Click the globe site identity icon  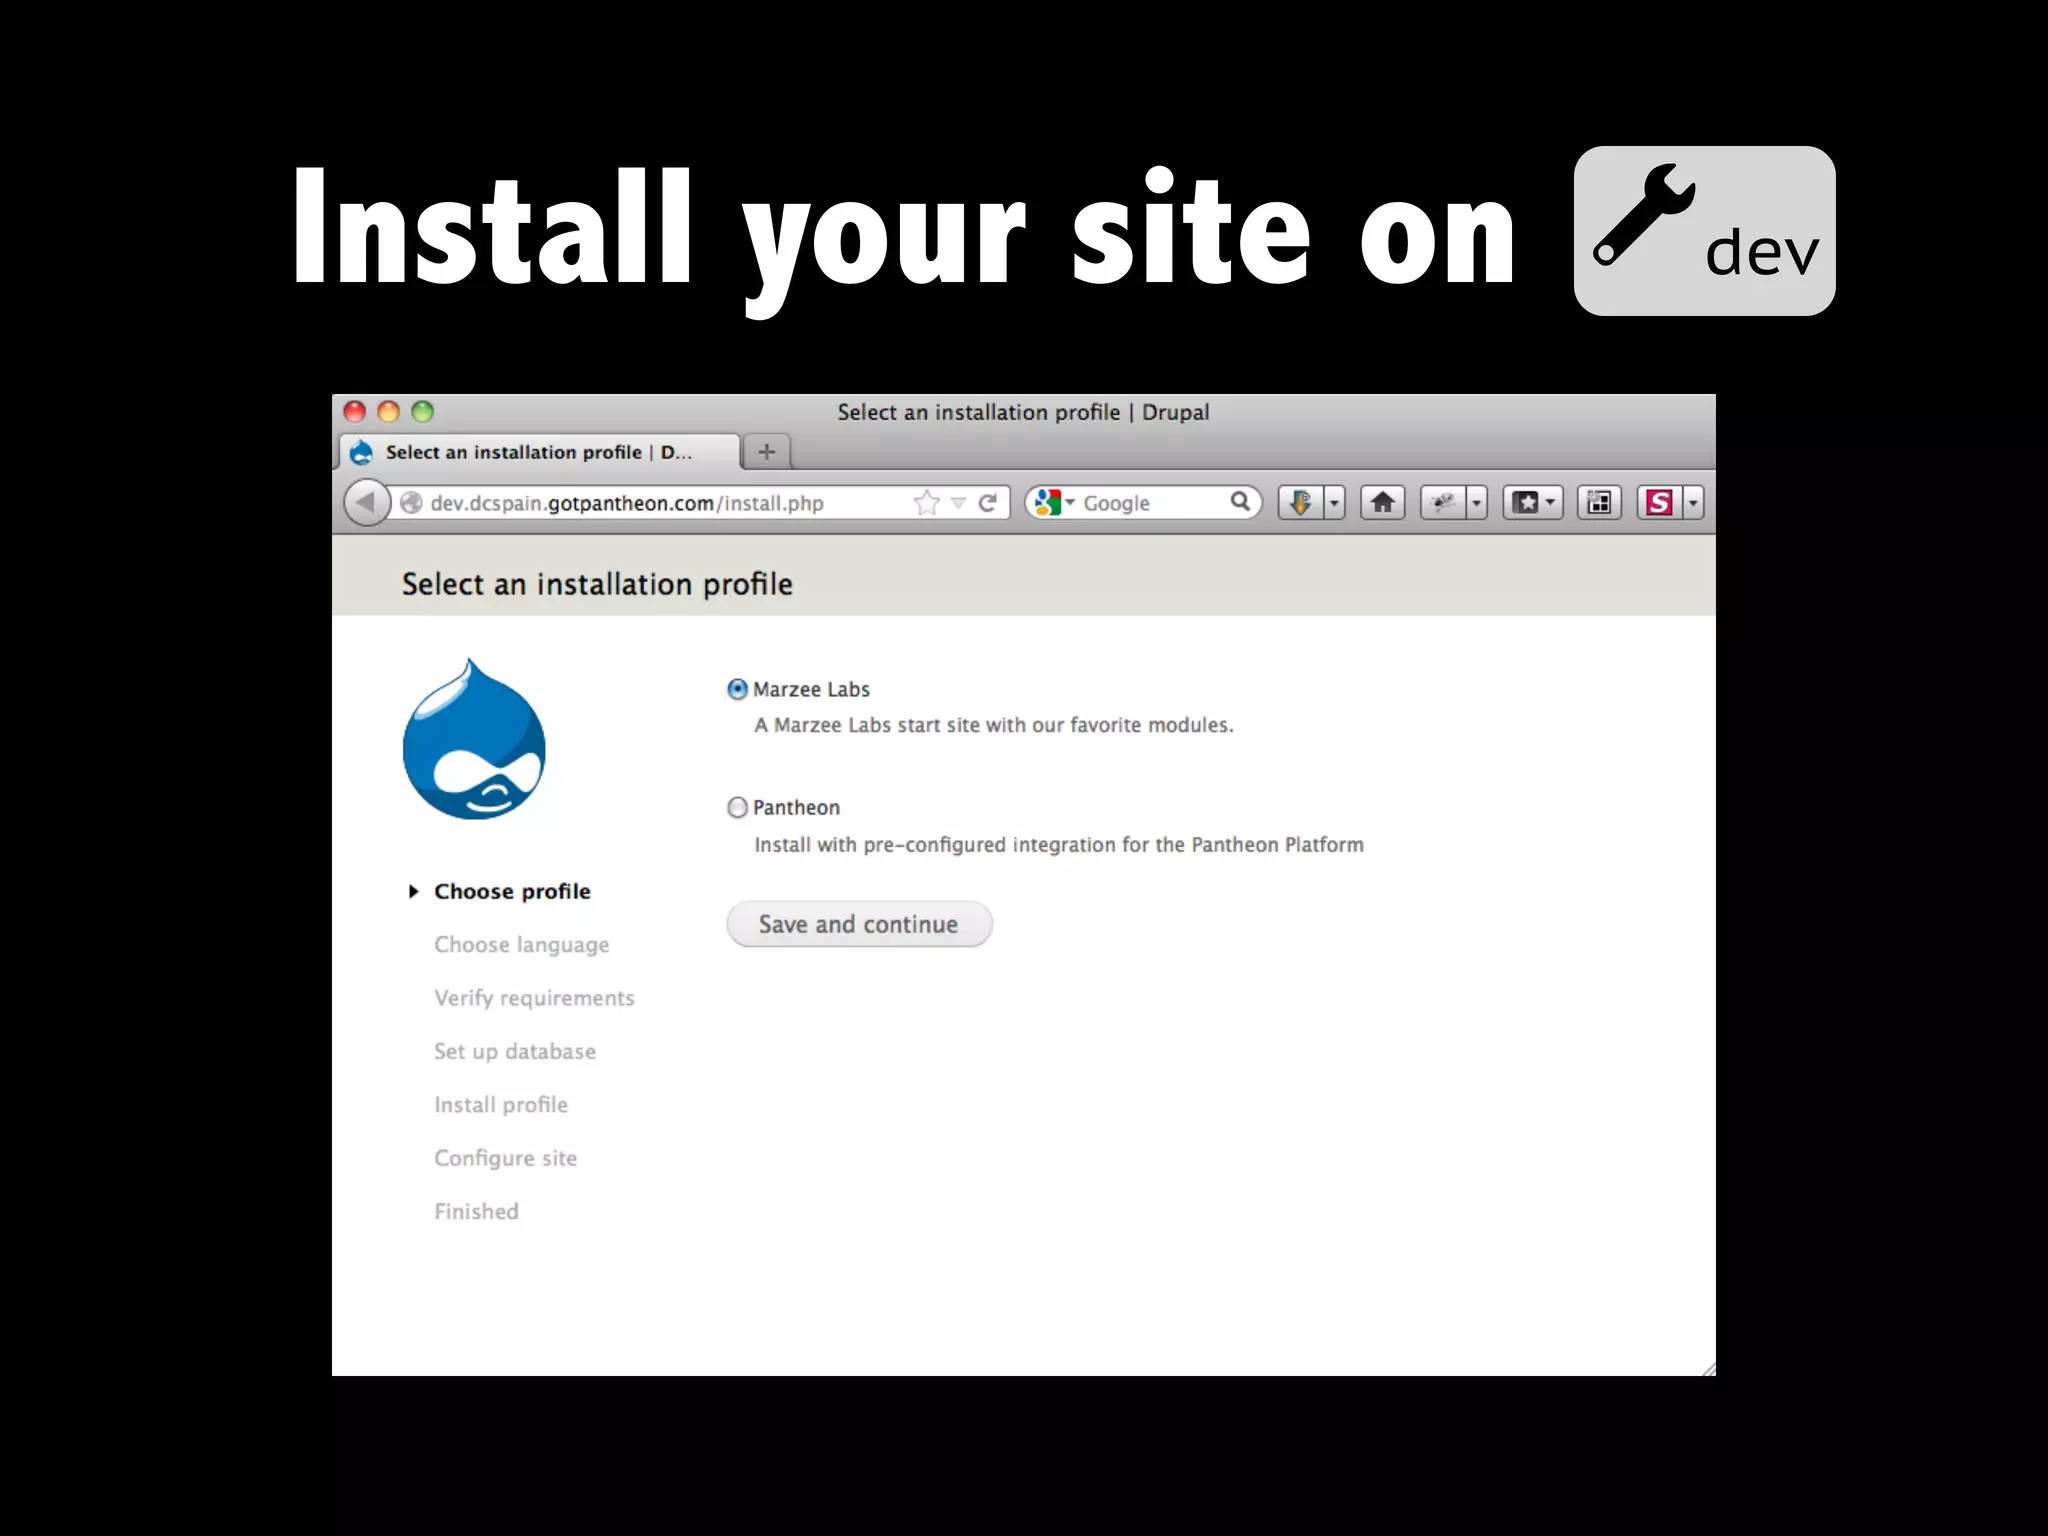click(410, 503)
